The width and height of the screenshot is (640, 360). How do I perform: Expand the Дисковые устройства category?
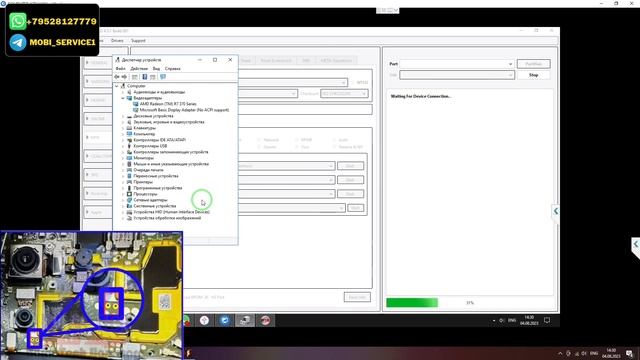(x=123, y=116)
